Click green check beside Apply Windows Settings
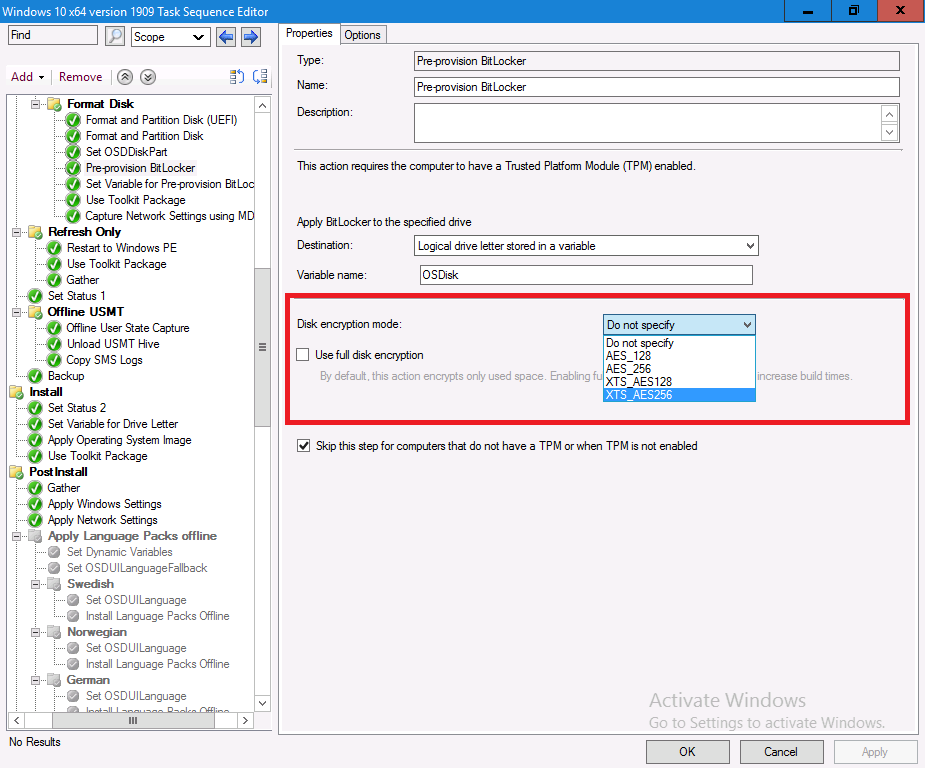This screenshot has height=768, width=925. [x=35, y=504]
